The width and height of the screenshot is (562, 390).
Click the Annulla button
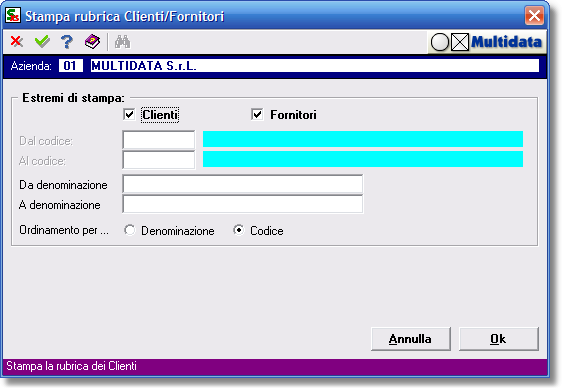411,339
